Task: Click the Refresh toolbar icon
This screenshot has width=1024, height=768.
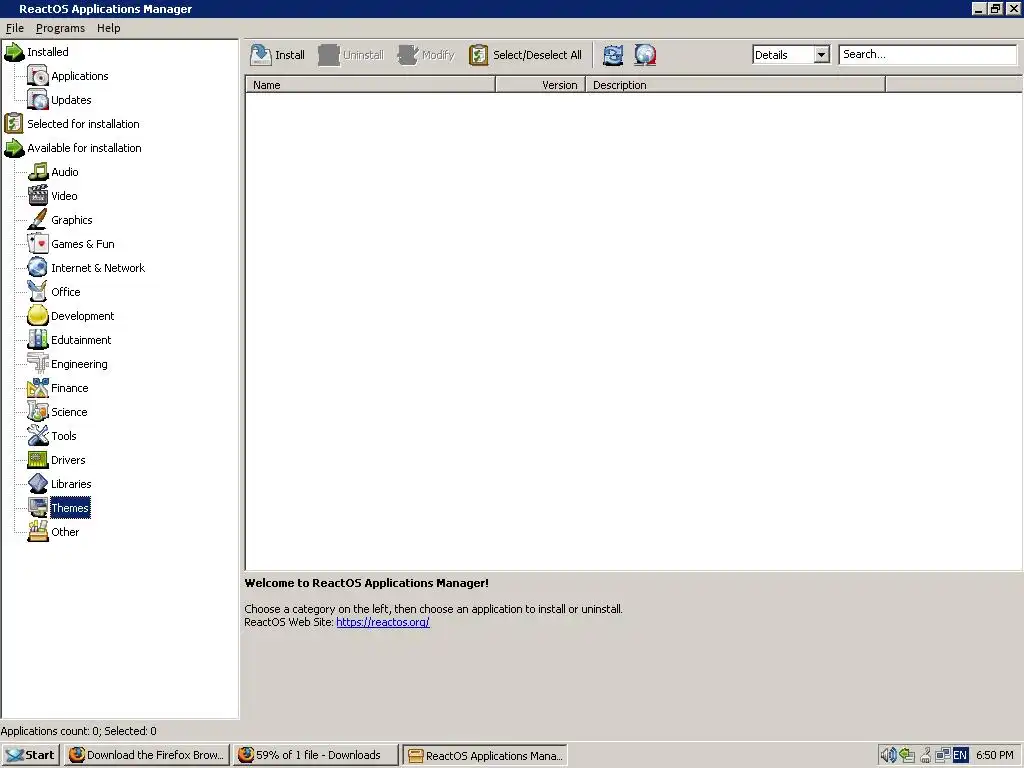Action: [613, 55]
